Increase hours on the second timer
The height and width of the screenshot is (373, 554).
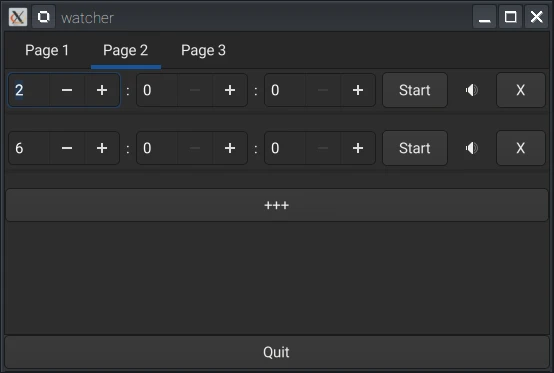click(x=102, y=148)
